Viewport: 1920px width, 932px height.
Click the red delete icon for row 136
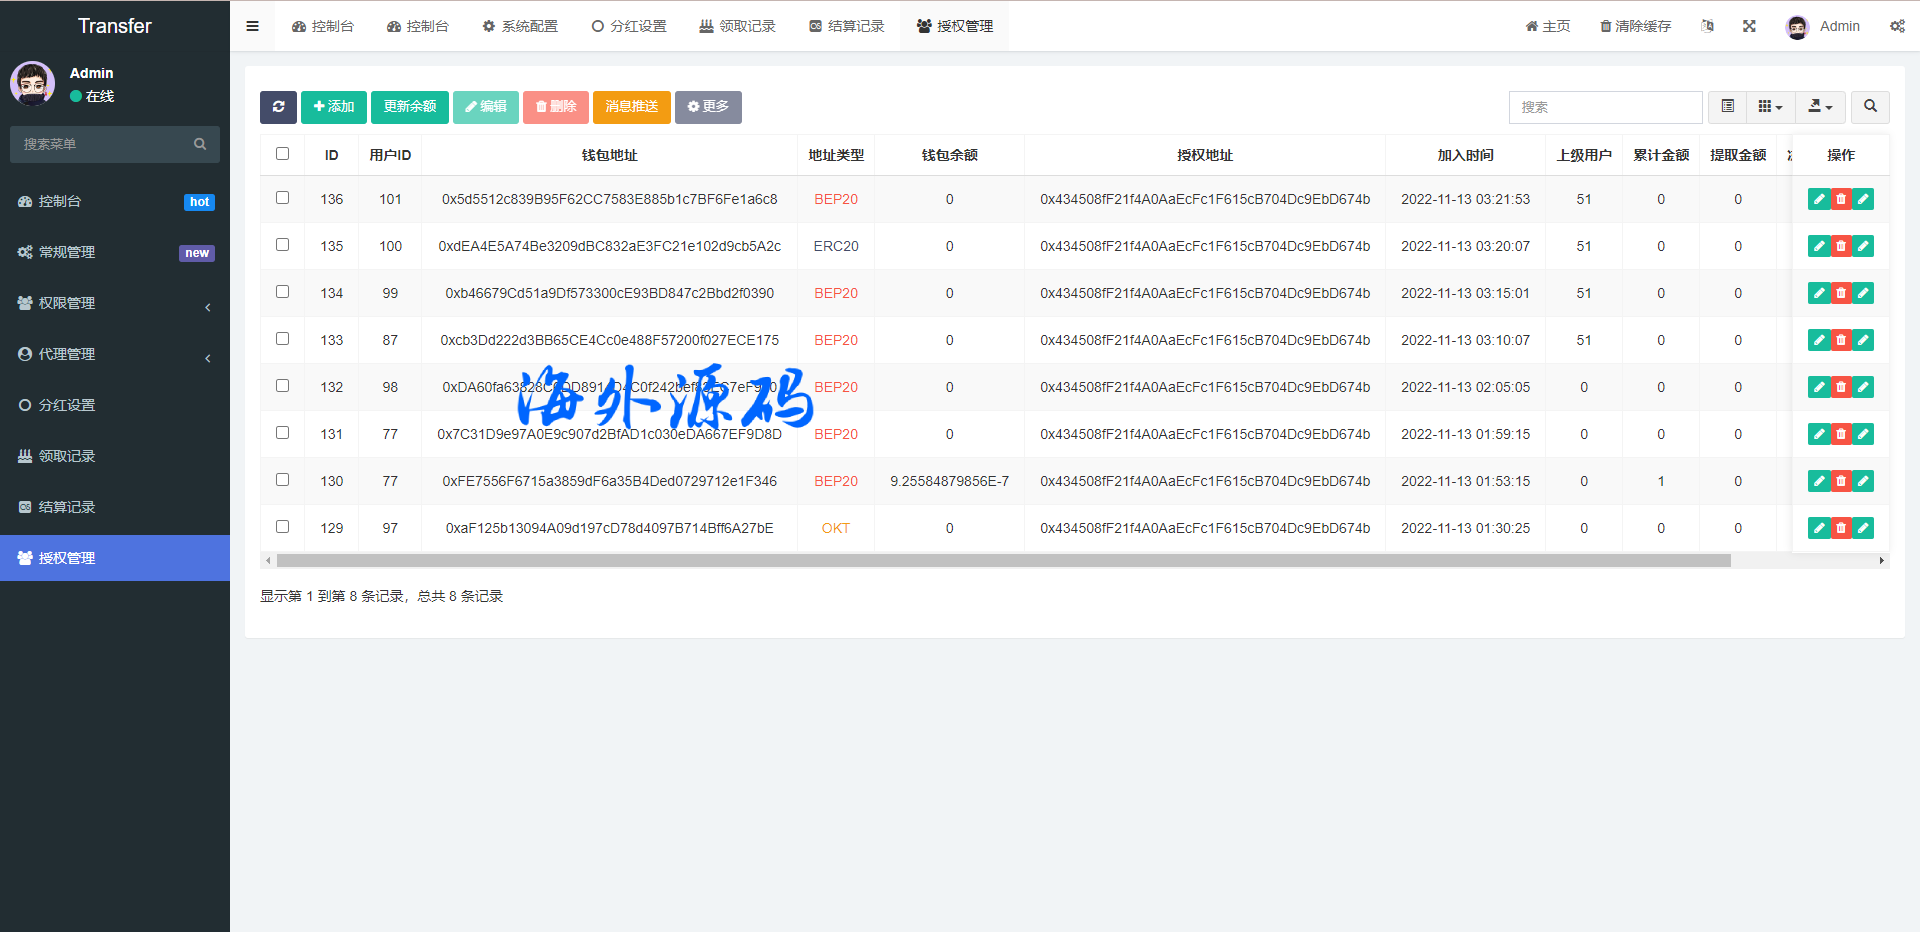pyautogui.click(x=1841, y=199)
